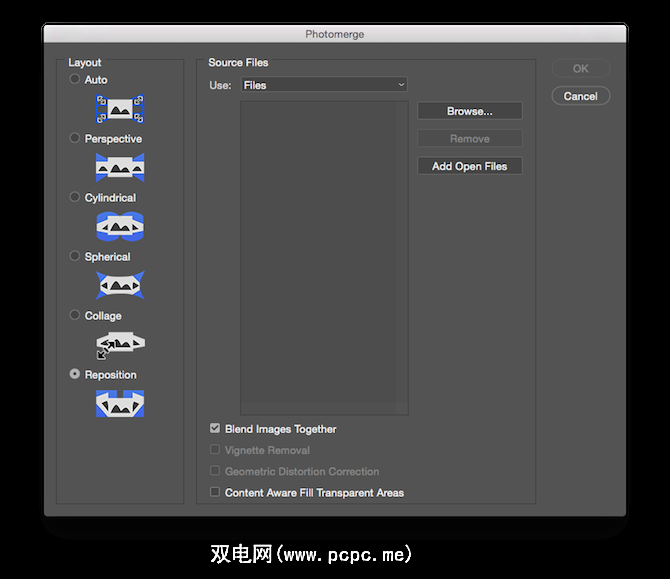Click the Cylindrical layout preview icon
Screen dimensions: 670x579
point(120,226)
